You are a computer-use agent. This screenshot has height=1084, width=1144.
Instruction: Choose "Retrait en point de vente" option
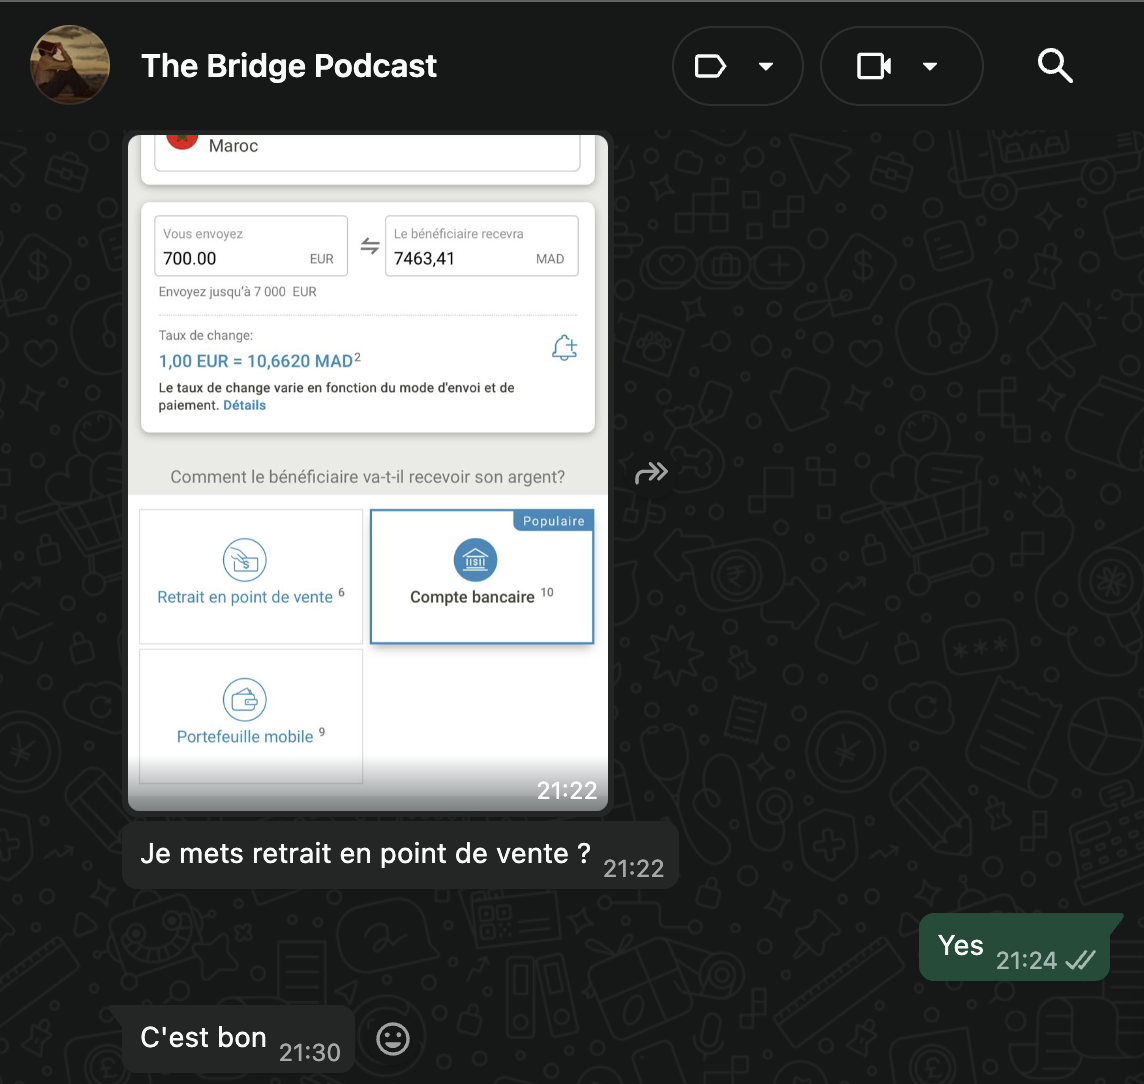click(x=251, y=576)
